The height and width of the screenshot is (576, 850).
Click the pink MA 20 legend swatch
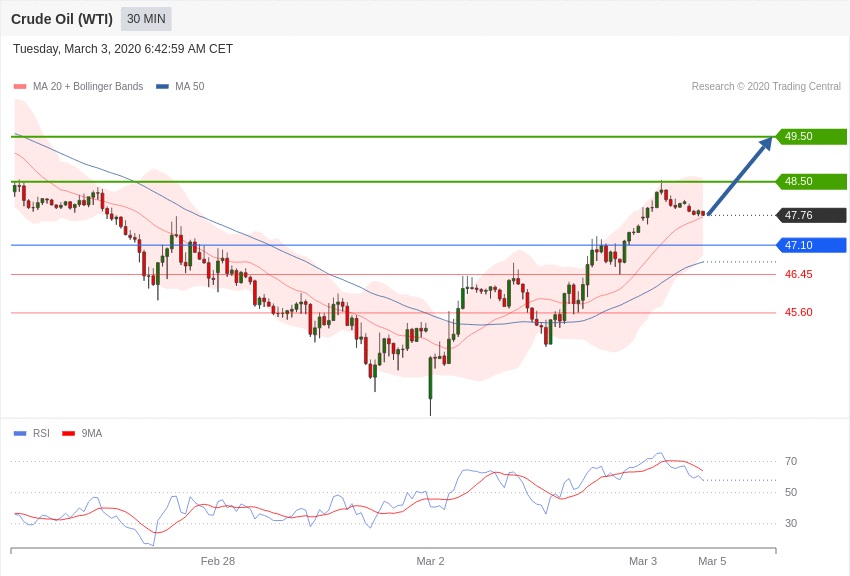click(x=20, y=87)
